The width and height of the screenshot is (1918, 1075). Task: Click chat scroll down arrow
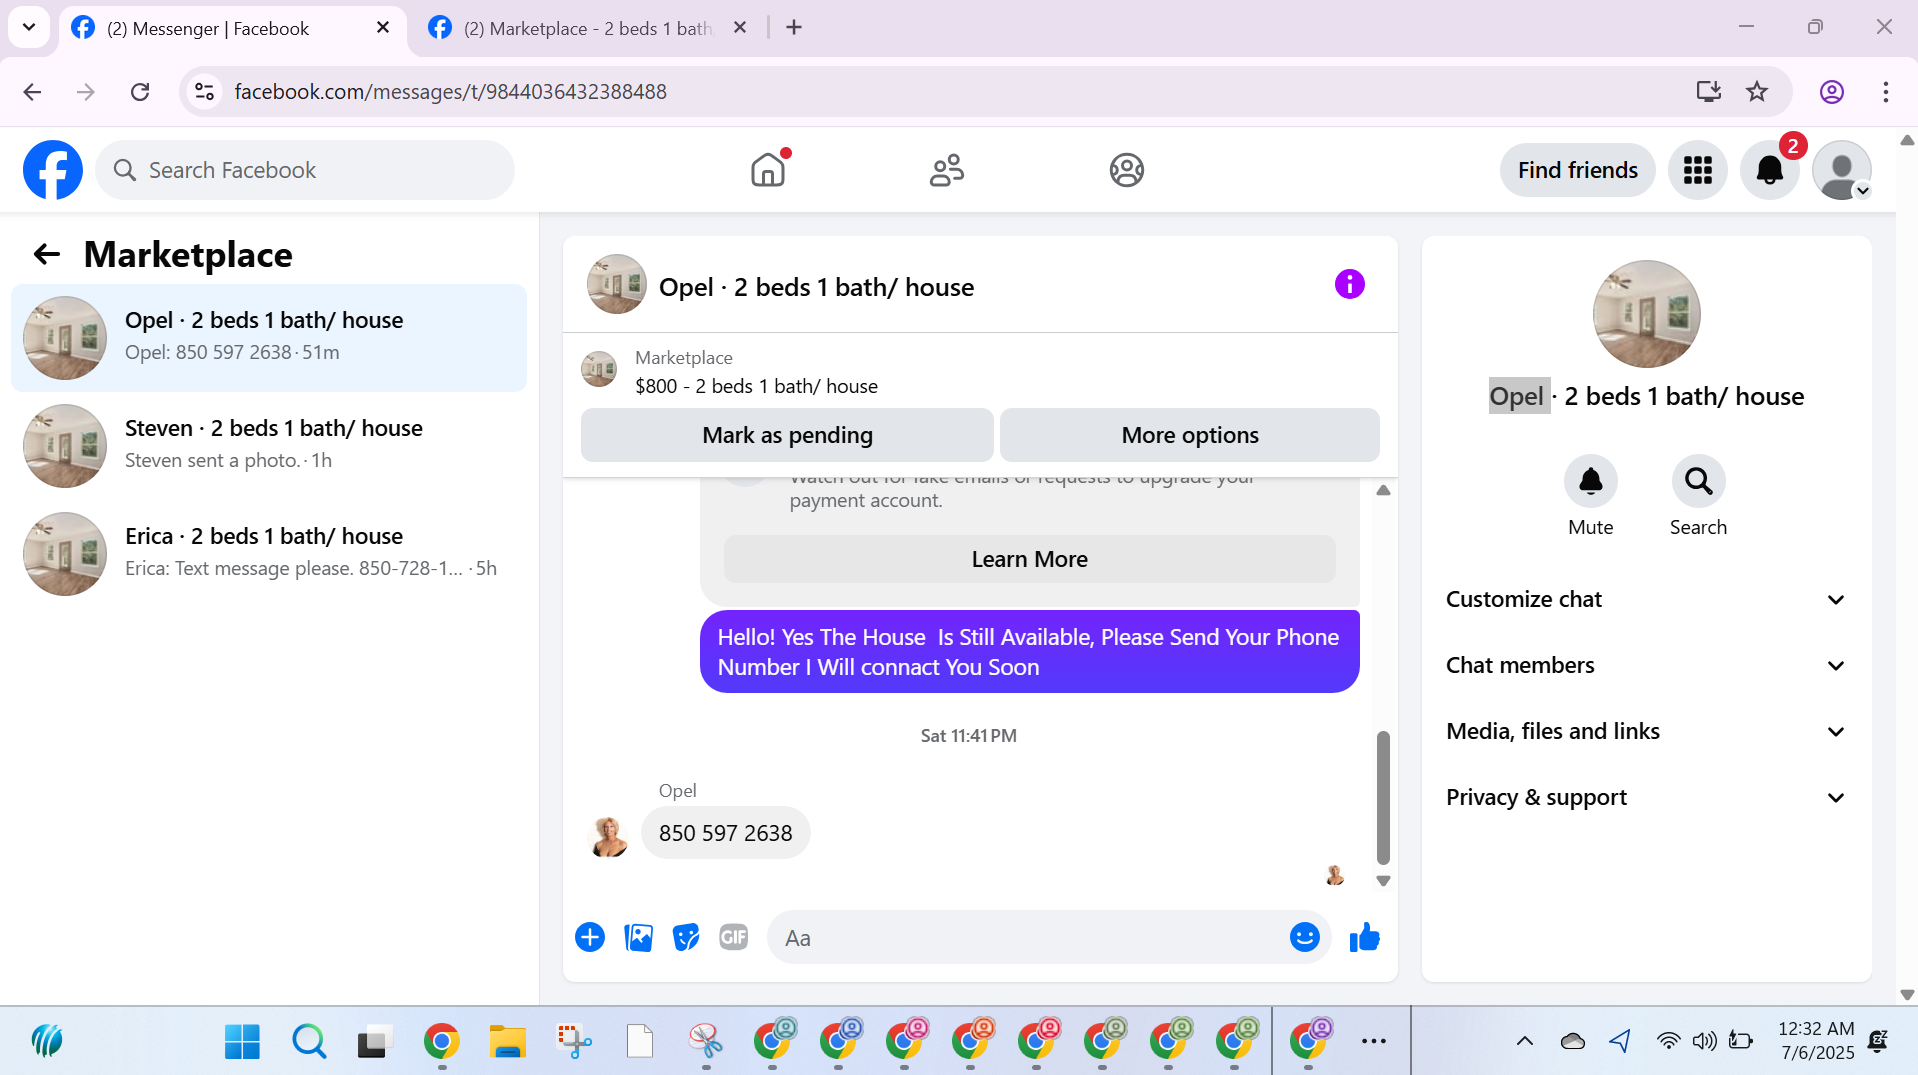click(x=1383, y=881)
